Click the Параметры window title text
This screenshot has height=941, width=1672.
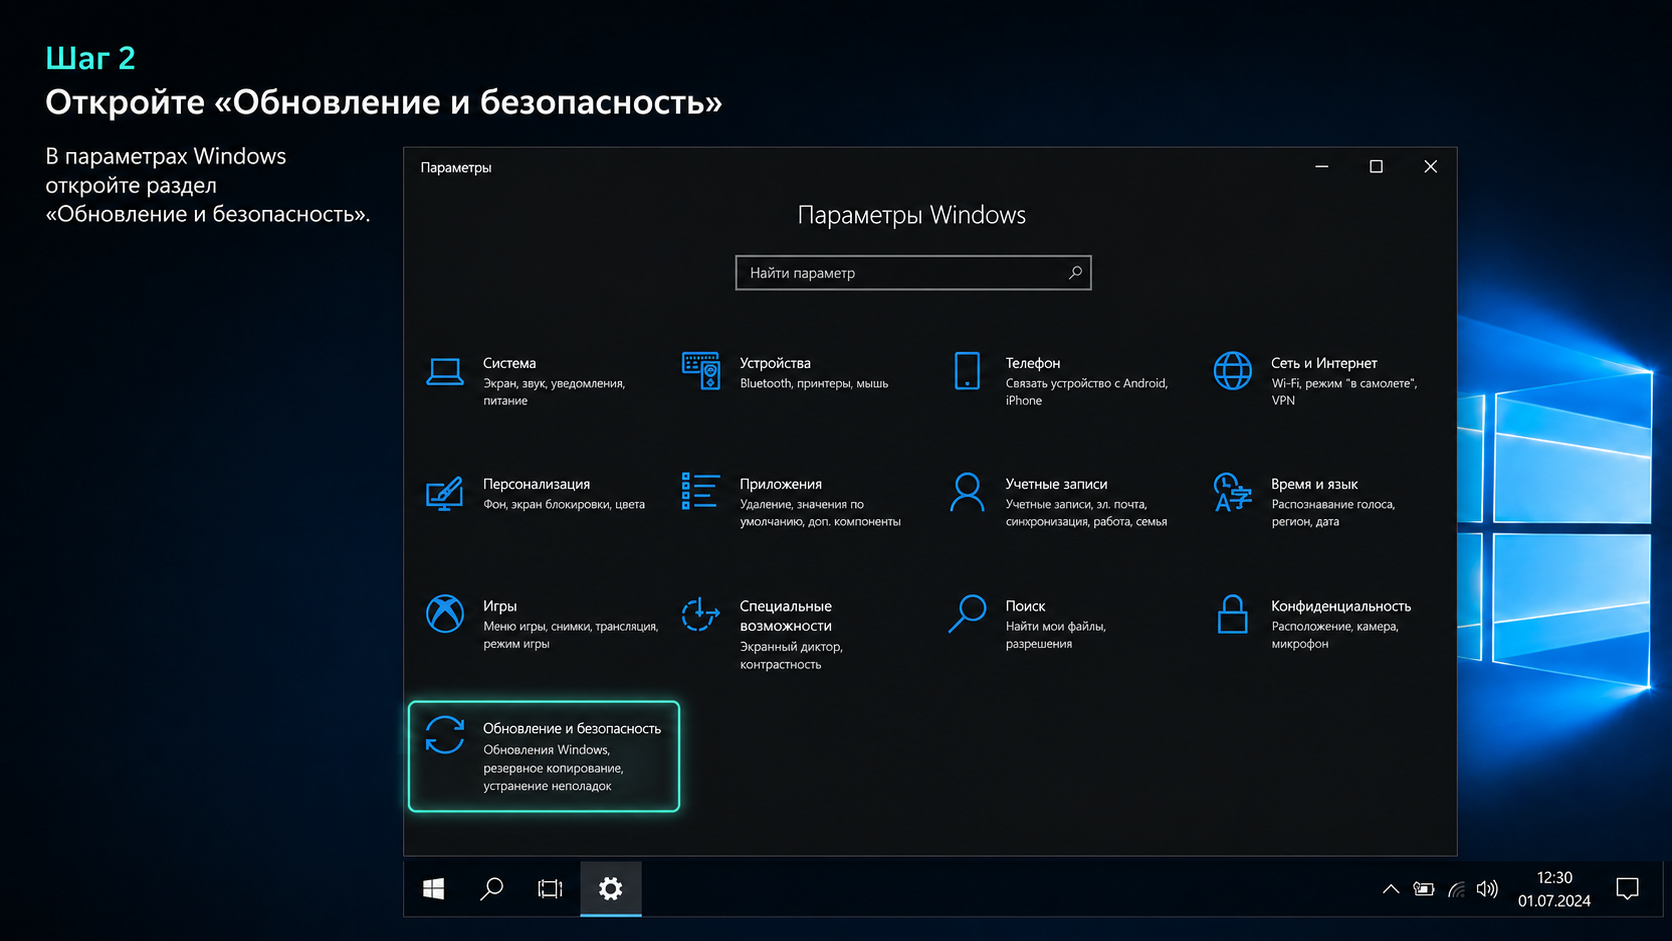(456, 167)
